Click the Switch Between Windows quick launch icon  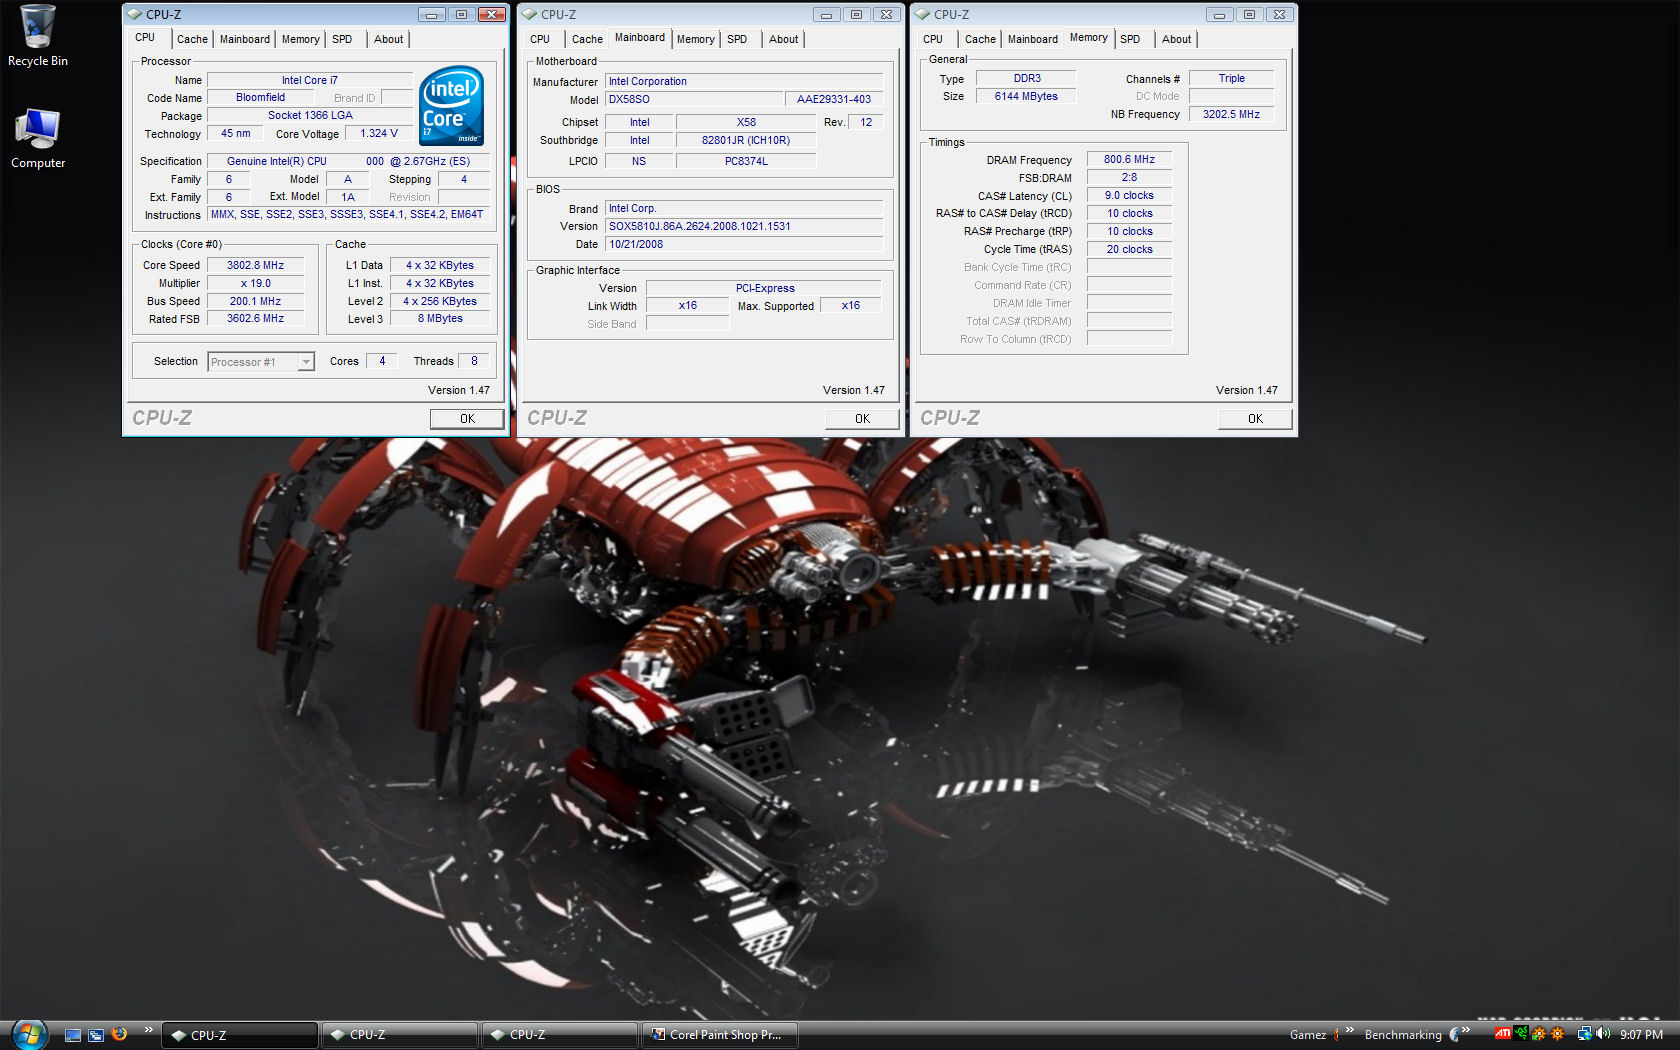point(96,1035)
